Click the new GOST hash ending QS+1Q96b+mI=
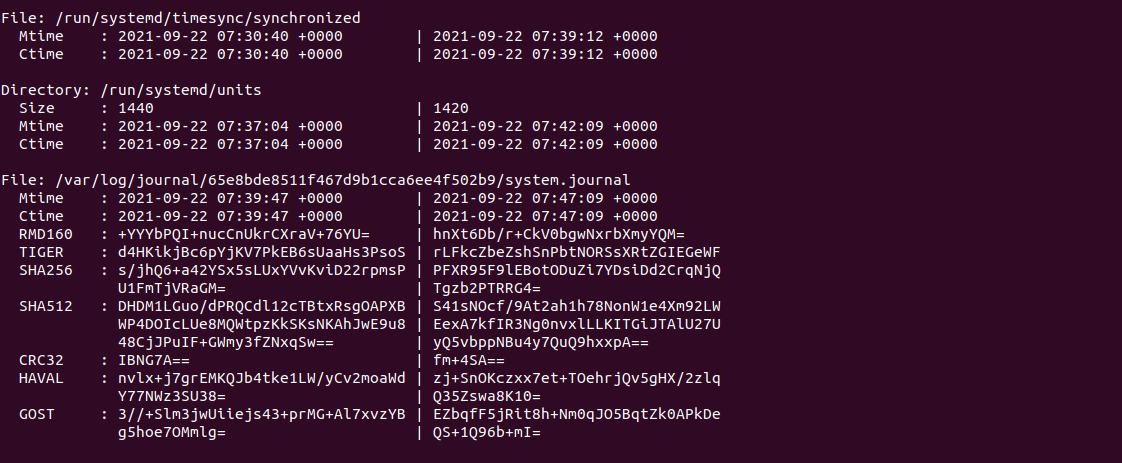Viewport: 1122px width, 463px height. click(x=487, y=432)
